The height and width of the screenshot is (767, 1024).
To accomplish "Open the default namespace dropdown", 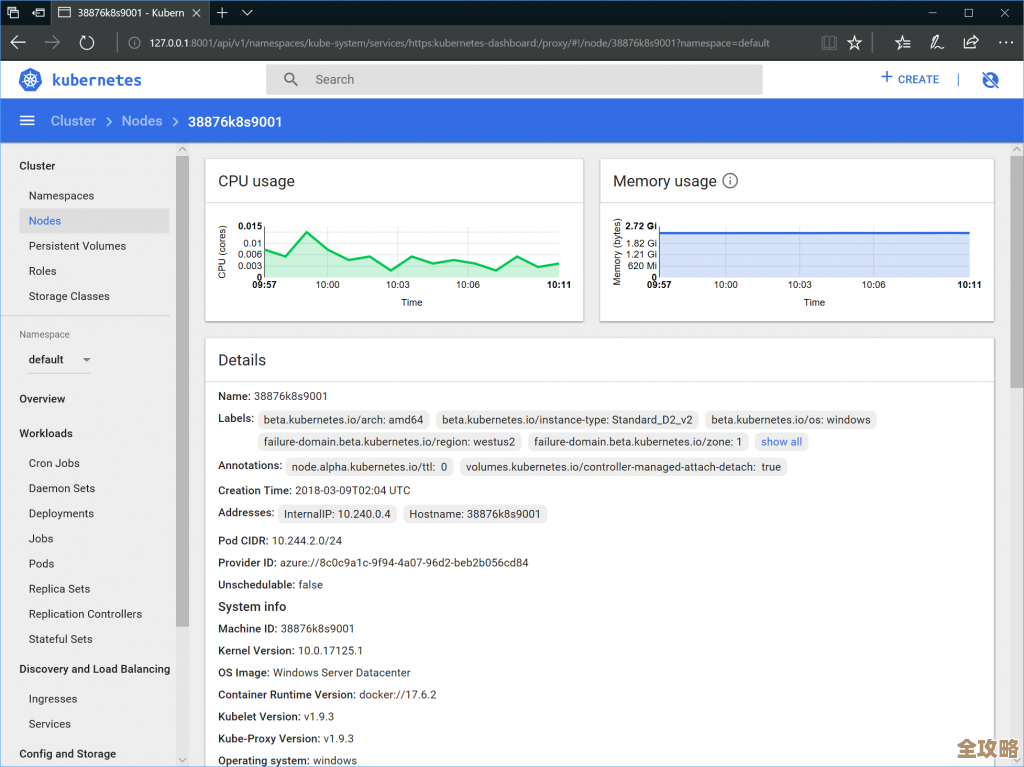I will 59,360.
